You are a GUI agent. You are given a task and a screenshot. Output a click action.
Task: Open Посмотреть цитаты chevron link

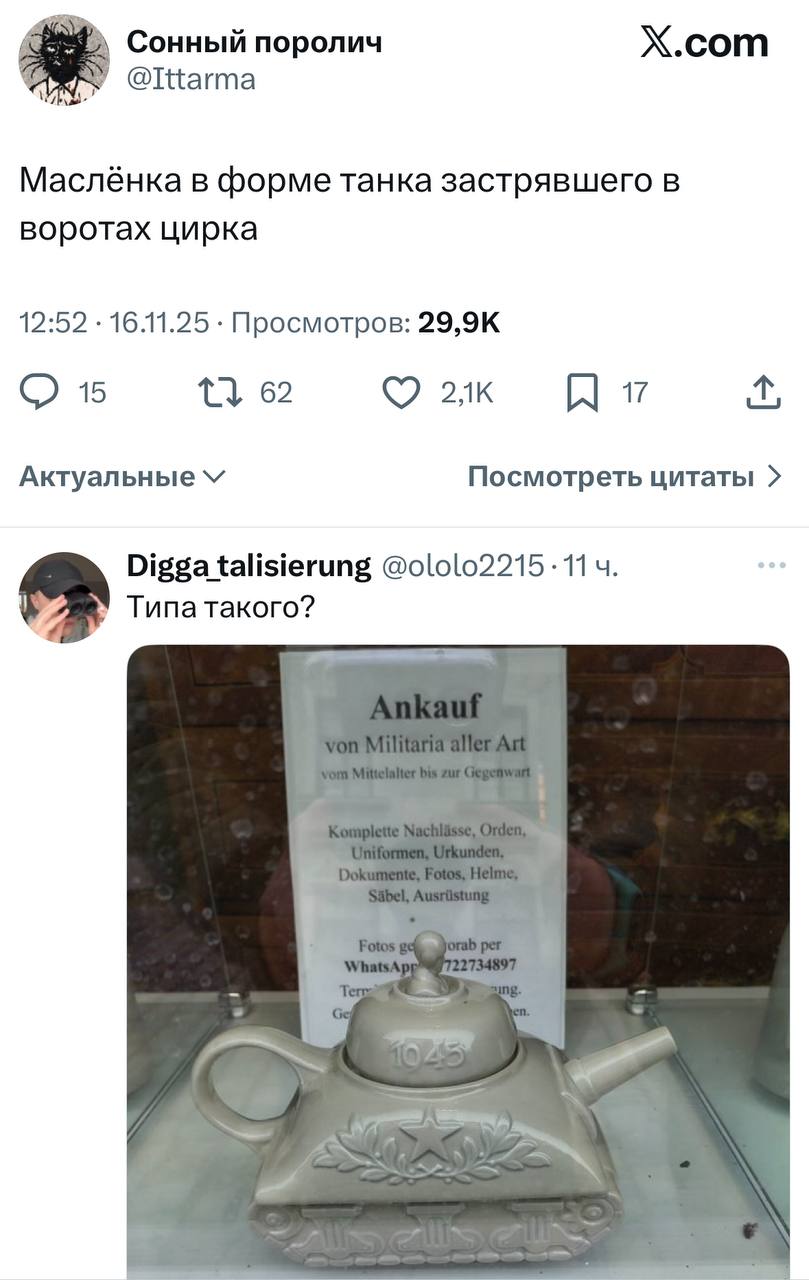tap(625, 477)
